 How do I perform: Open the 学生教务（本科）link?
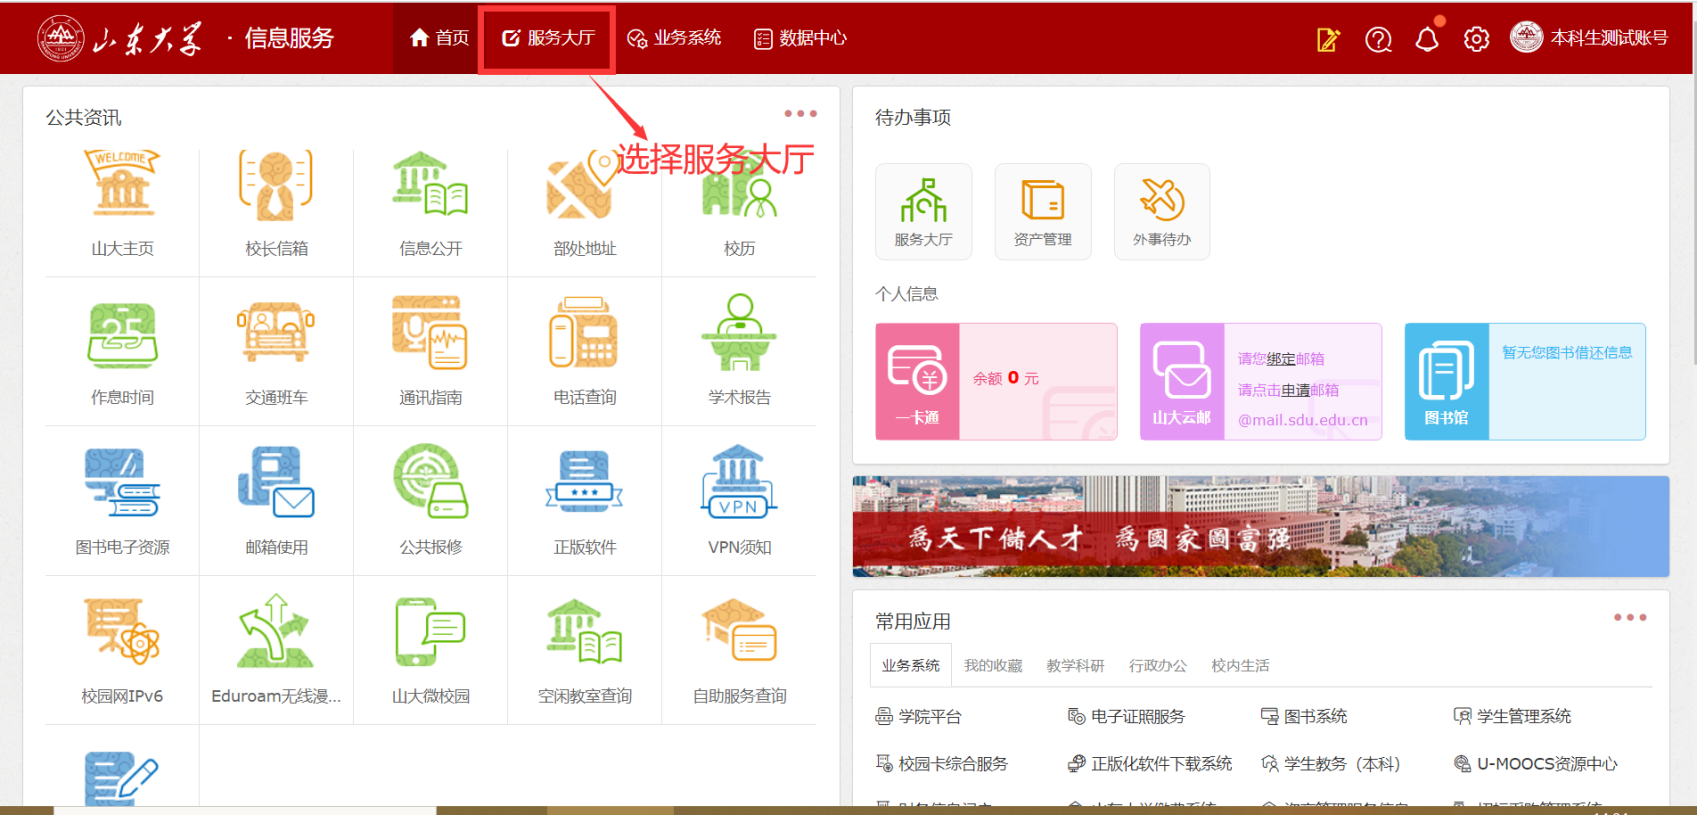click(x=1331, y=763)
